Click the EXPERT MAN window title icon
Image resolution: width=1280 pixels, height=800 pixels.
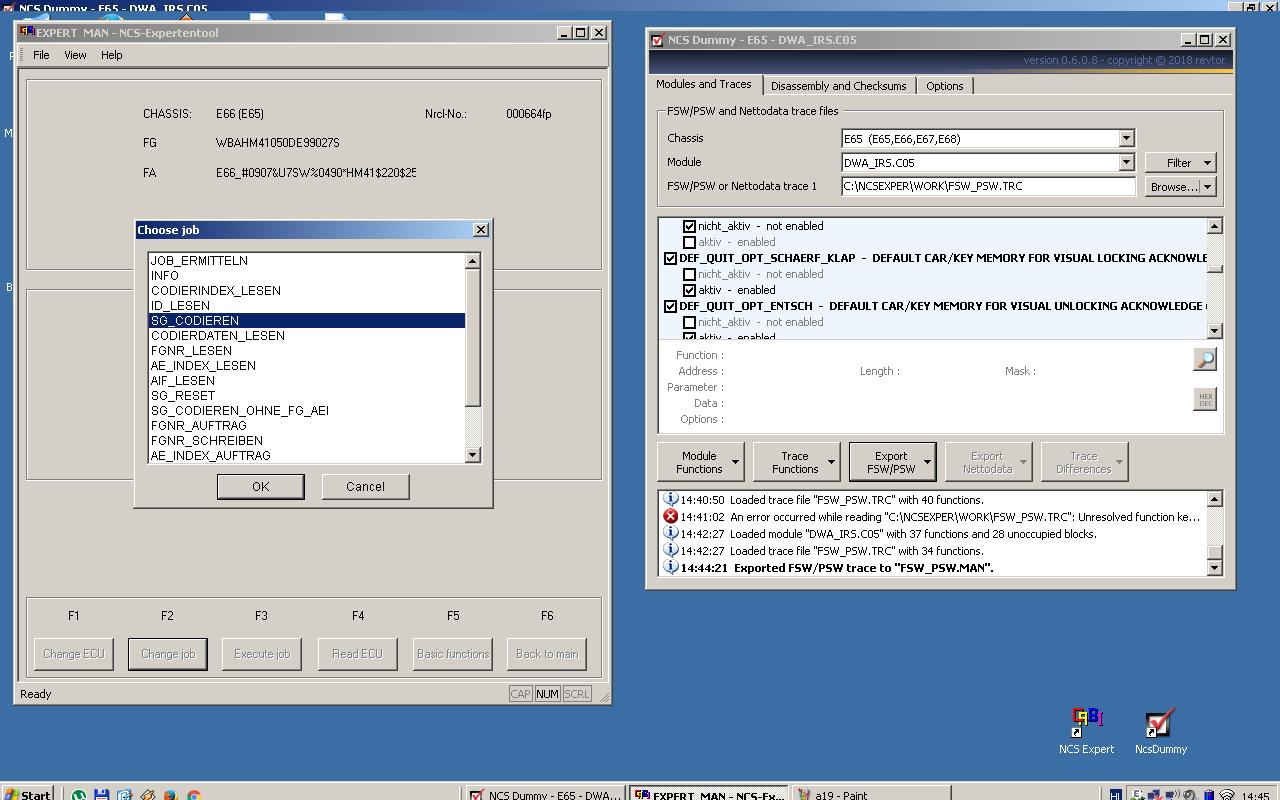[28, 32]
